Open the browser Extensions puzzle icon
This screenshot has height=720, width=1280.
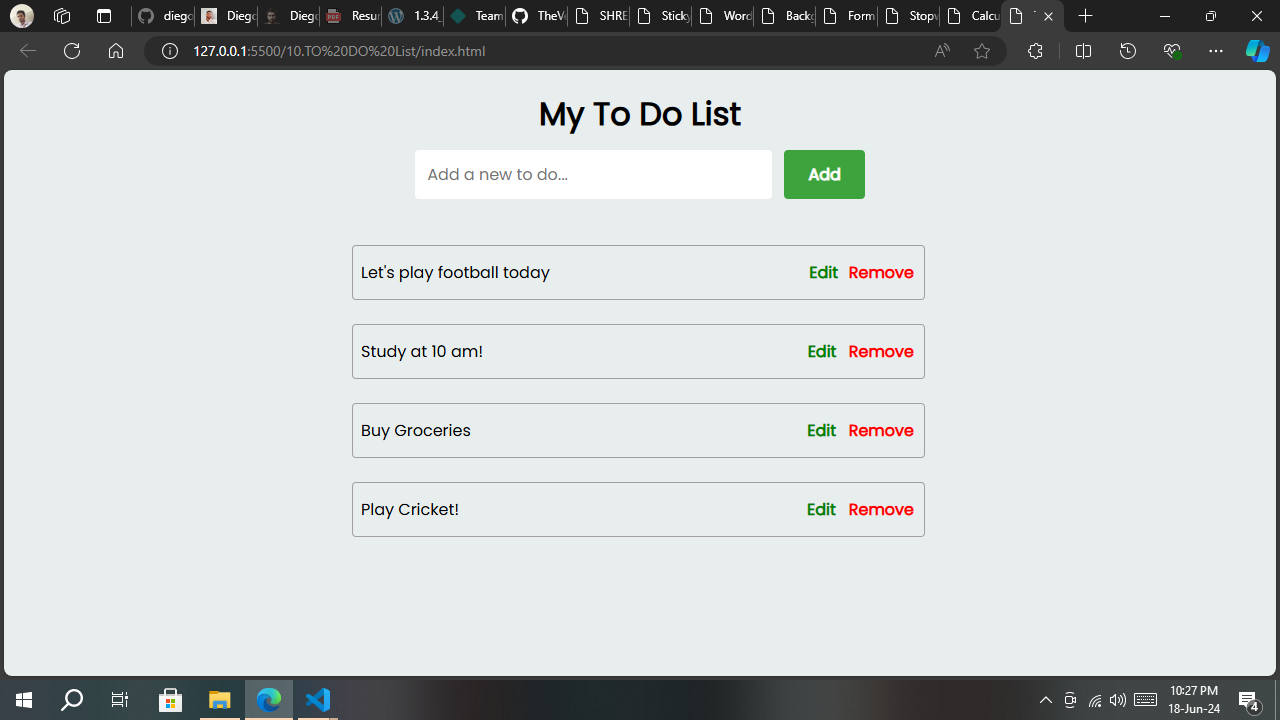click(x=1035, y=51)
